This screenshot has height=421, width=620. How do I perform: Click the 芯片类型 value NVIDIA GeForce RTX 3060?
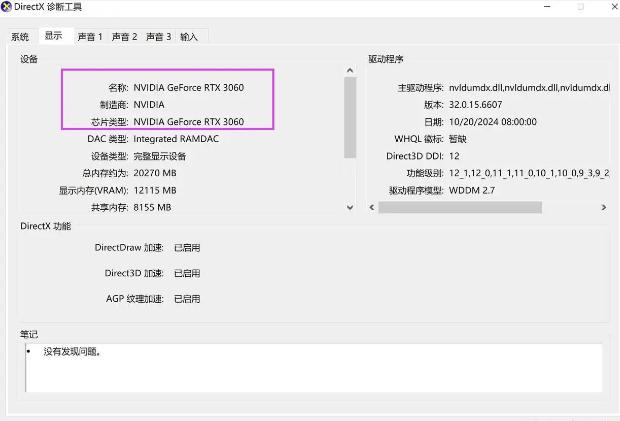pyautogui.click(x=189, y=122)
